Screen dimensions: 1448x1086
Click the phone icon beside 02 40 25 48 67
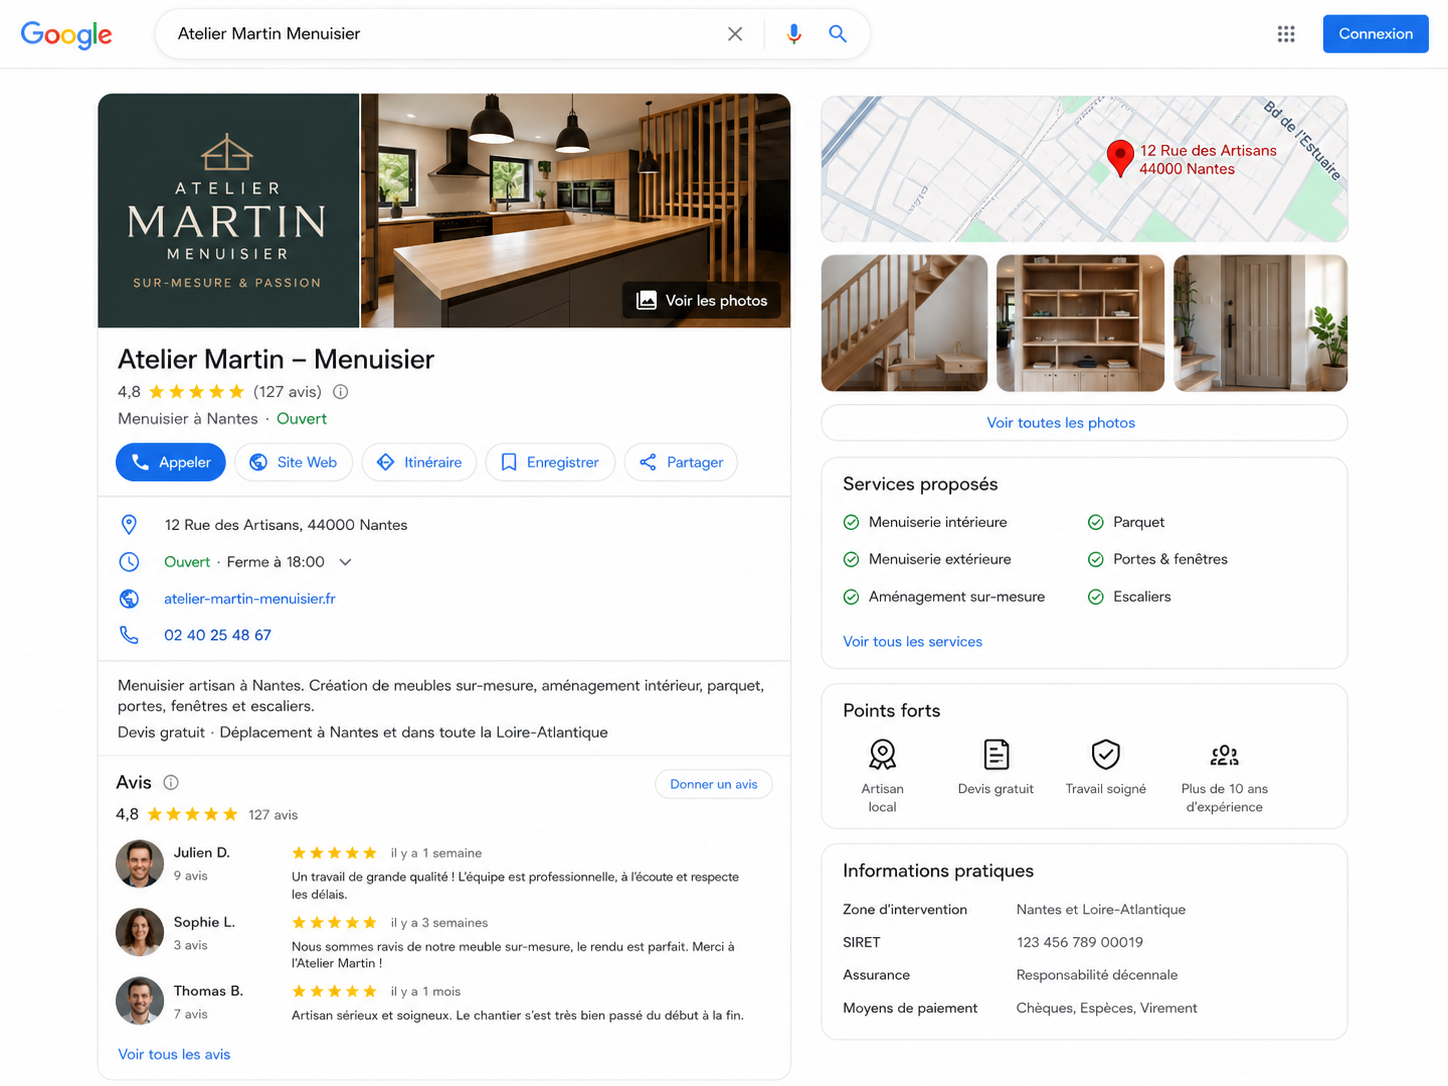[129, 635]
